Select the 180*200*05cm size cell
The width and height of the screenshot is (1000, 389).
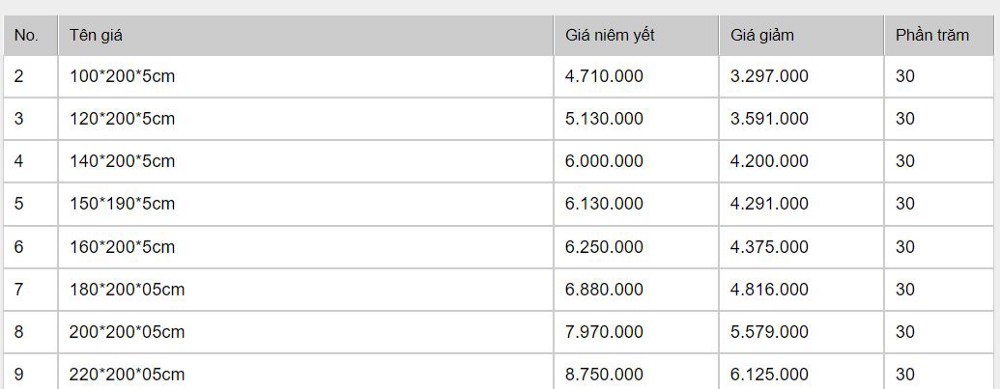[x=305, y=290]
